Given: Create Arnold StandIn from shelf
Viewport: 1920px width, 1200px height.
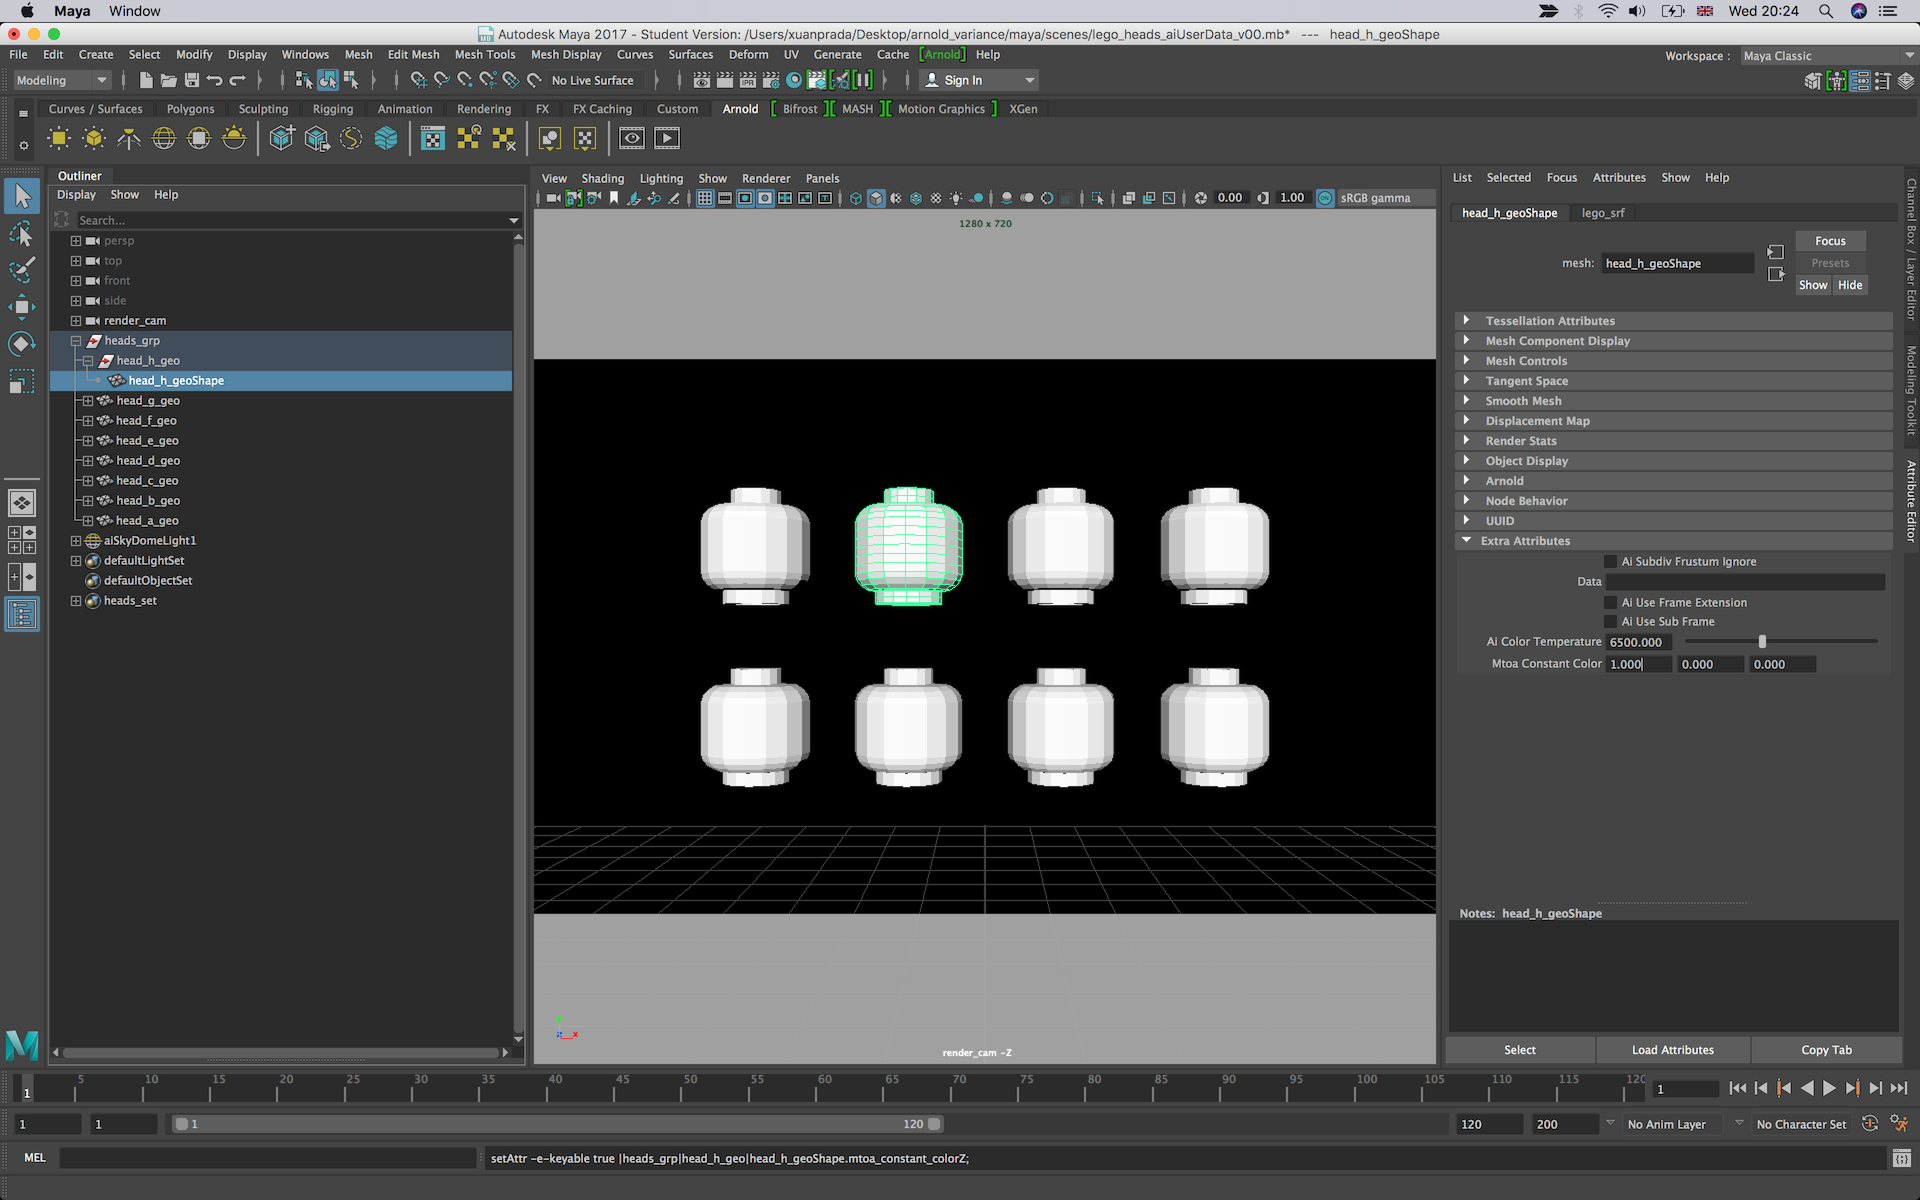Looking at the screenshot, I should (x=282, y=138).
